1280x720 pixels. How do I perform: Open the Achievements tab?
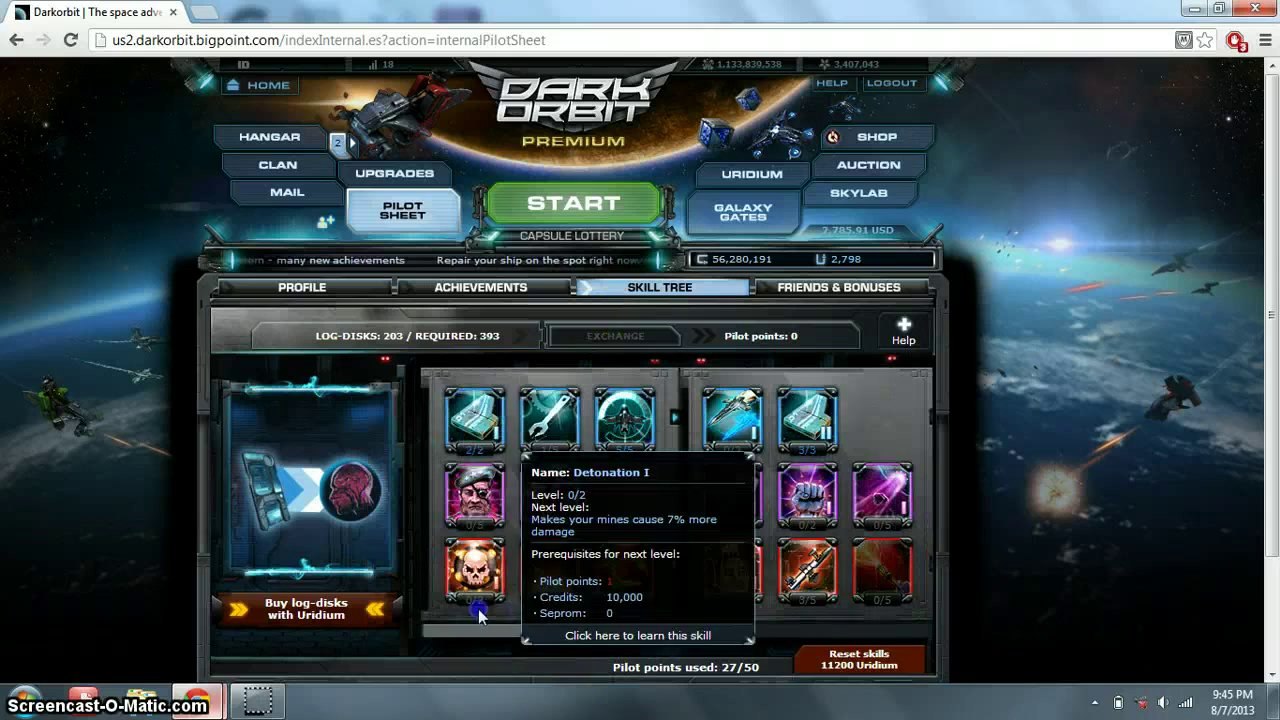(x=481, y=287)
